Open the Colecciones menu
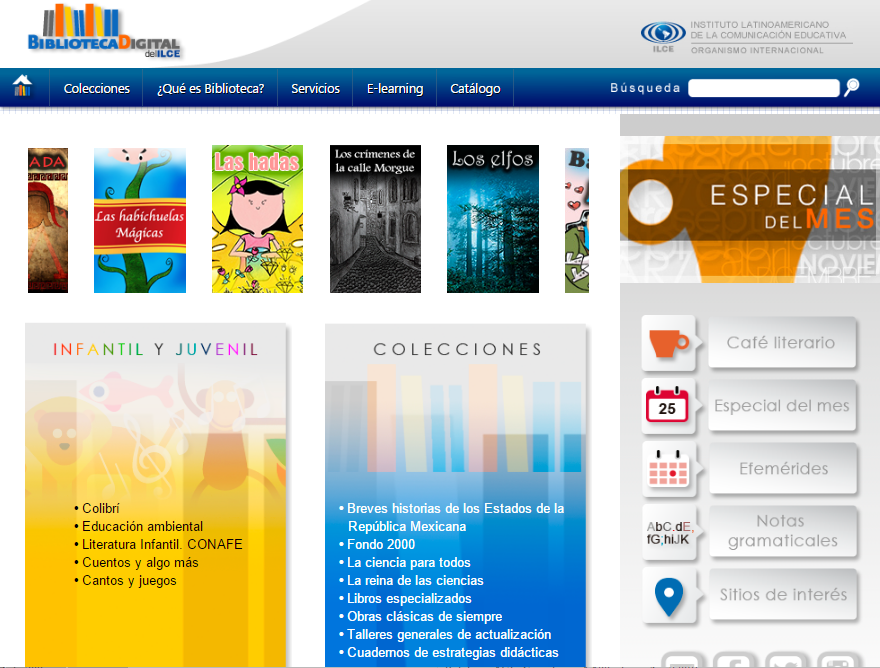880x668 pixels. click(x=97, y=88)
